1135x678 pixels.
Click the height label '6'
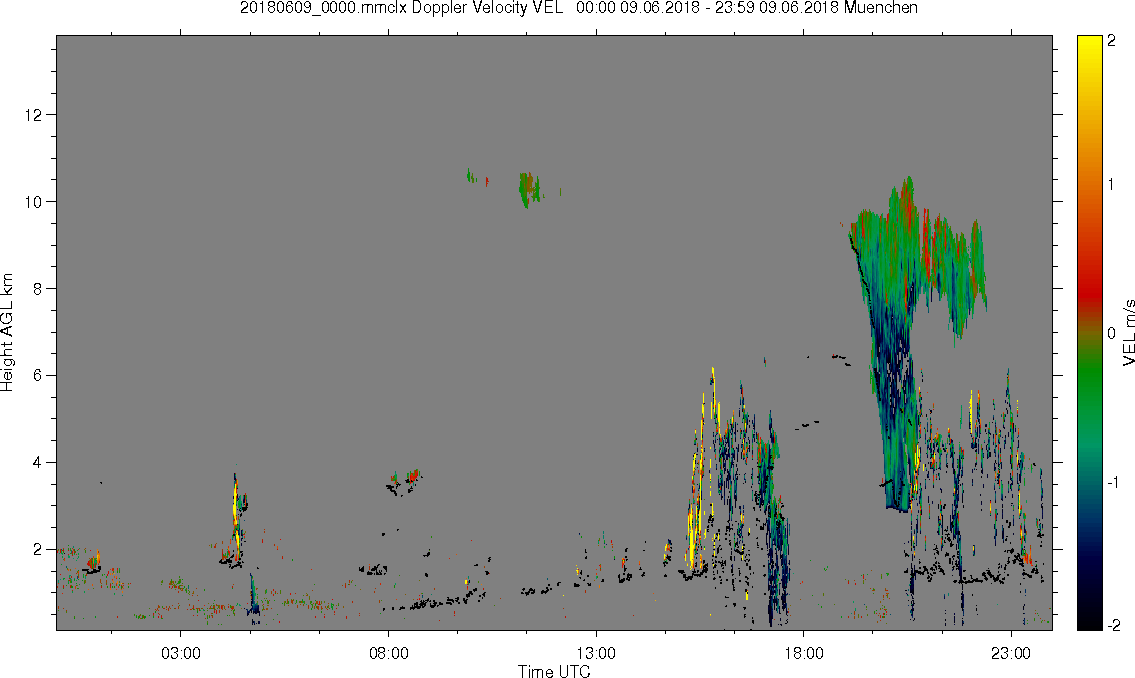38,376
